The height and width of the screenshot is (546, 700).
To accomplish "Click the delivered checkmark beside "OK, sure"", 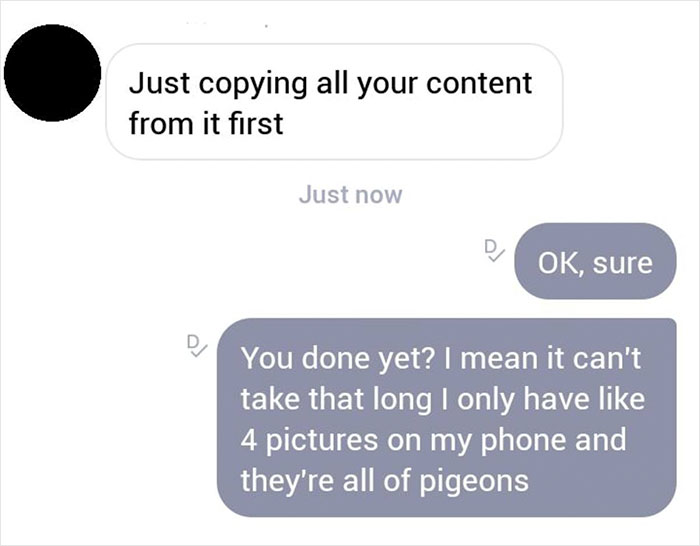I will (494, 250).
